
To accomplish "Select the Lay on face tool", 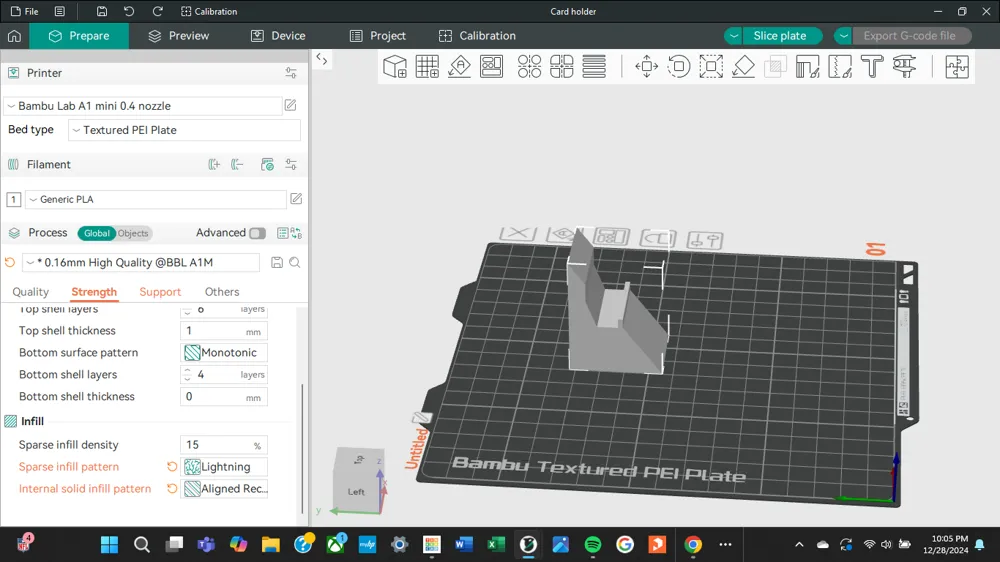I will click(x=743, y=66).
